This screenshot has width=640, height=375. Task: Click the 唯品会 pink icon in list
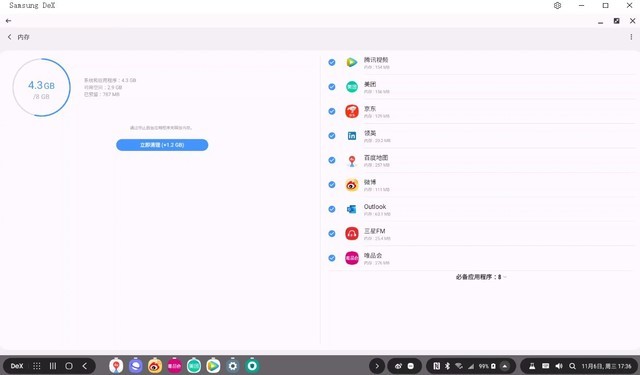coord(351,258)
